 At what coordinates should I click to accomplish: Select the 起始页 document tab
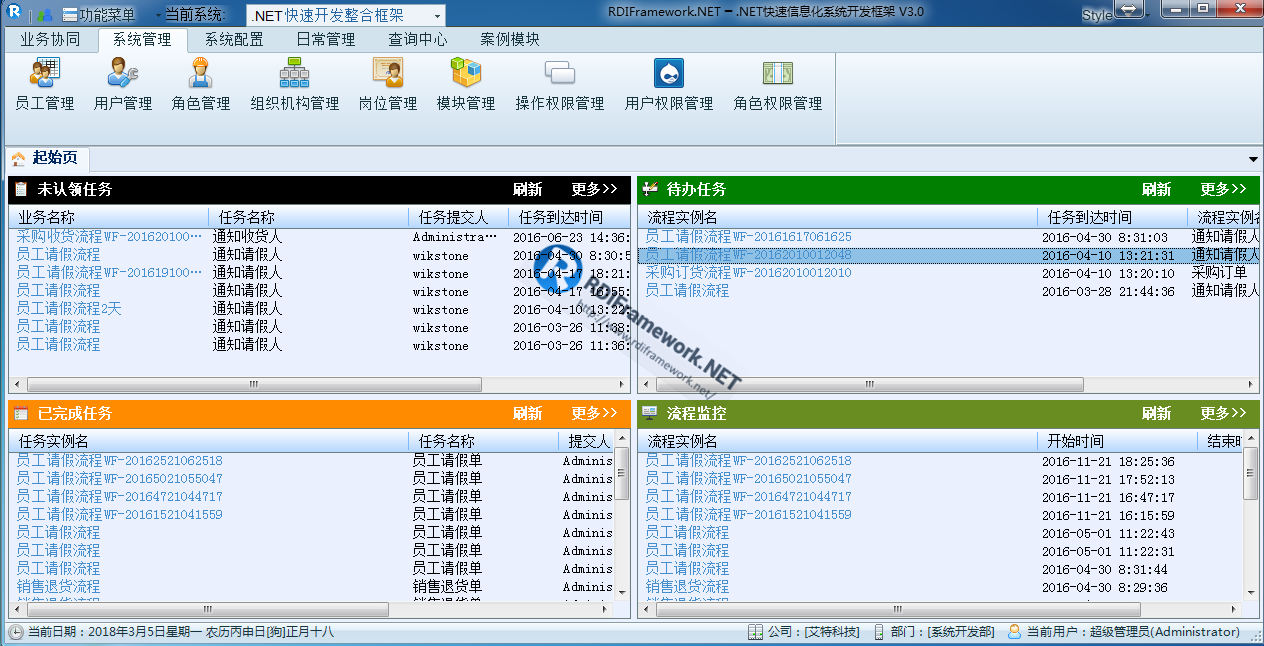click(x=48, y=158)
